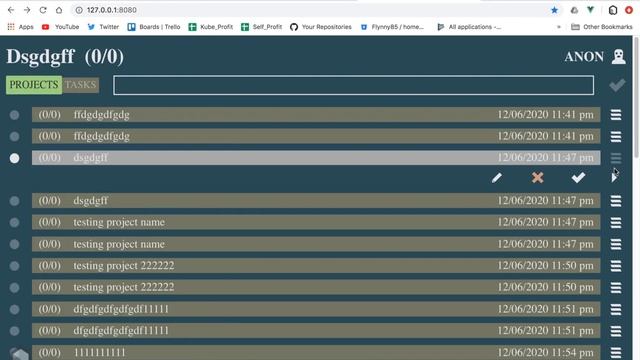The height and width of the screenshot is (360, 640).
Task: Open the selected project with the right-arrow icon
Action: point(614,178)
